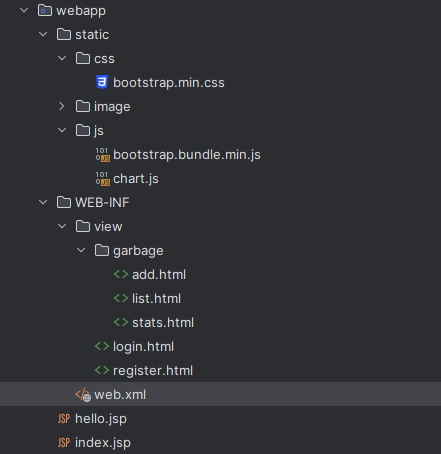Viewport: 441px width, 454px height.
Task: Open bootstrap.min.css file
Action: tap(169, 83)
